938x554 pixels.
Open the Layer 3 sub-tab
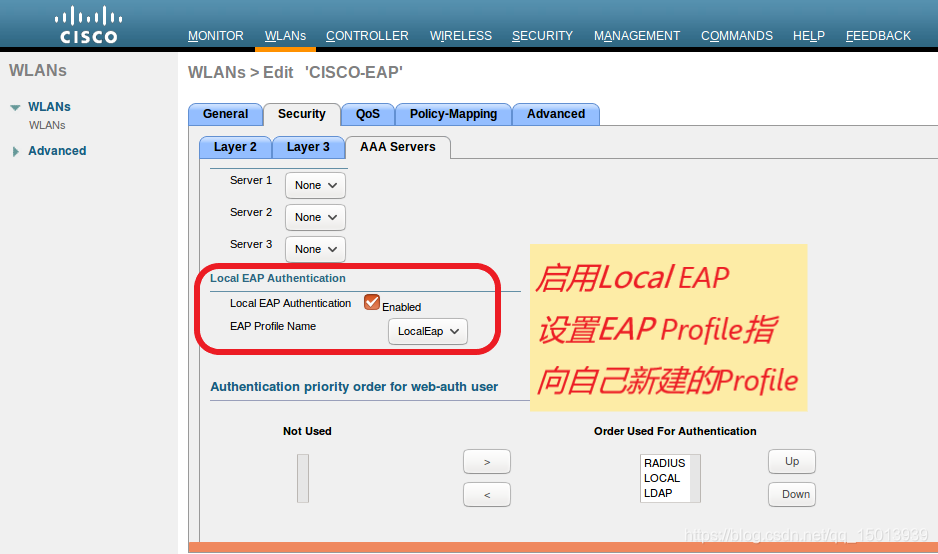pos(308,147)
